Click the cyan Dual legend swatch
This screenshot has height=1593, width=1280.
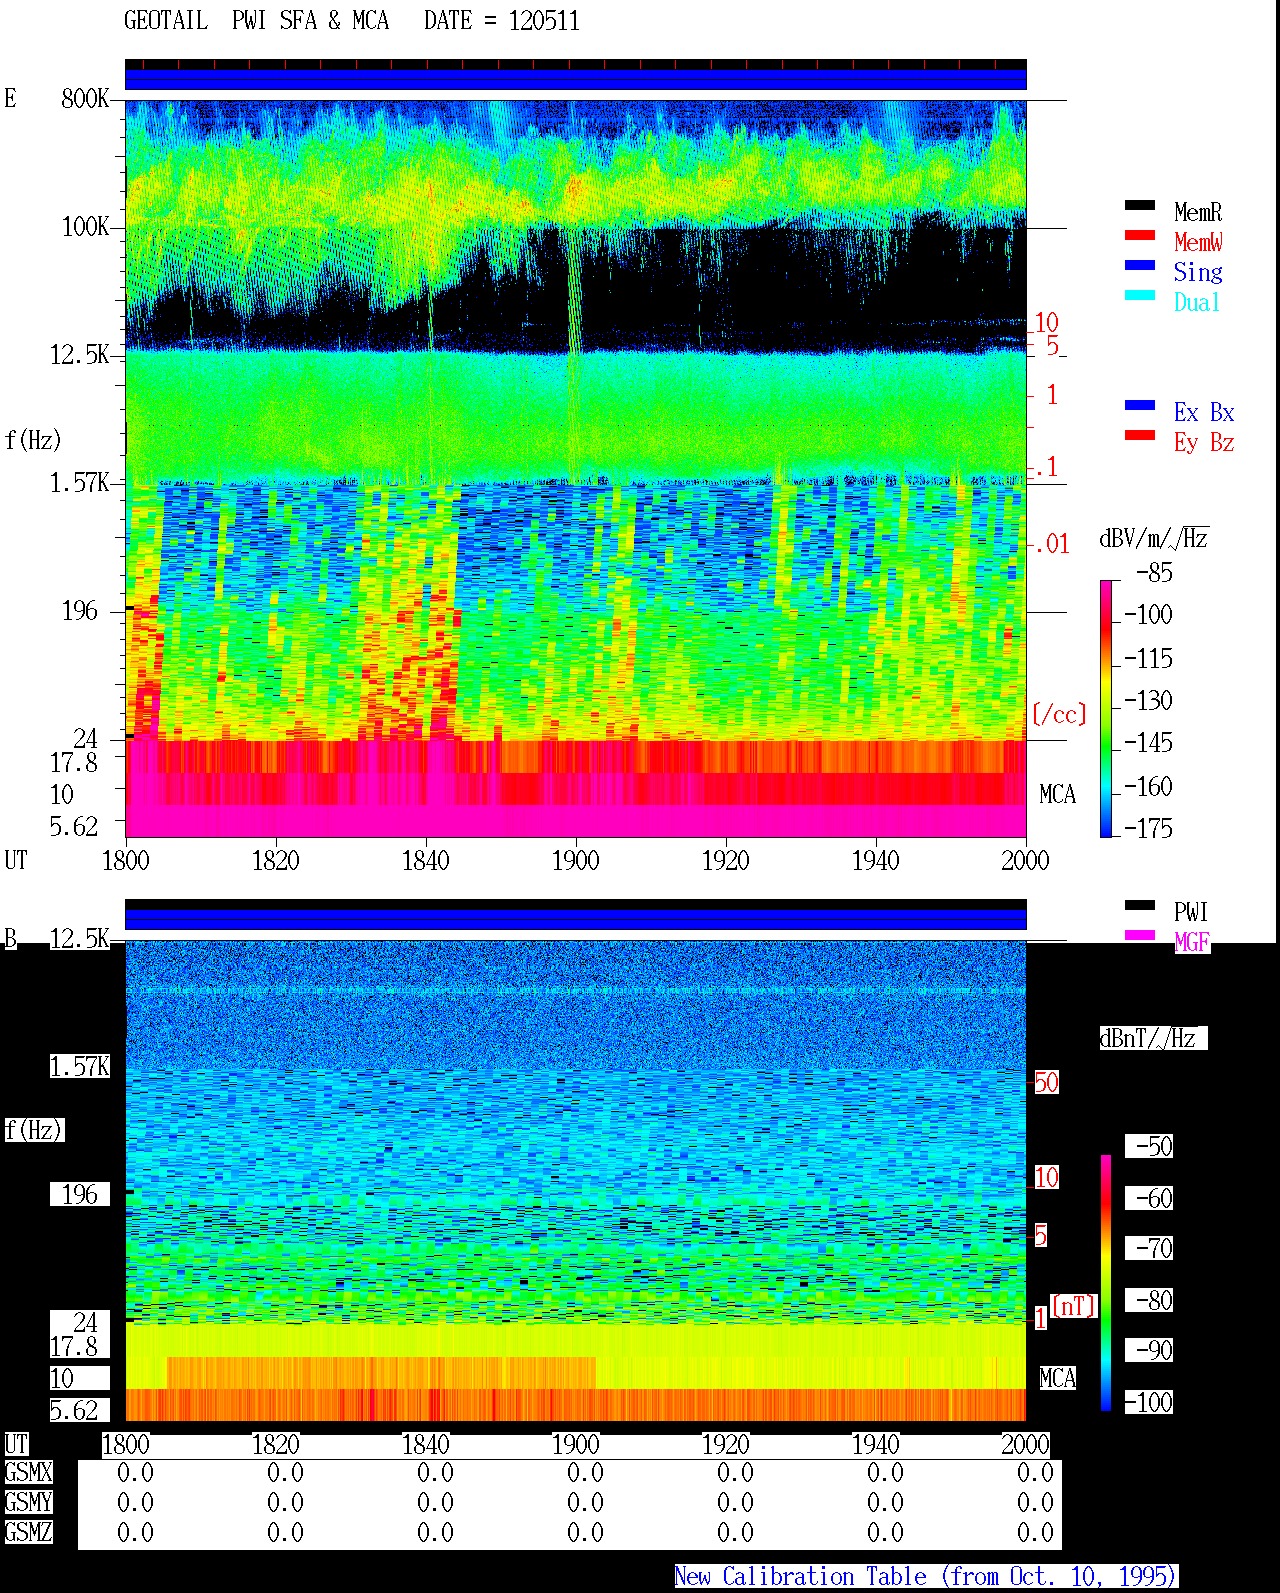(1140, 295)
